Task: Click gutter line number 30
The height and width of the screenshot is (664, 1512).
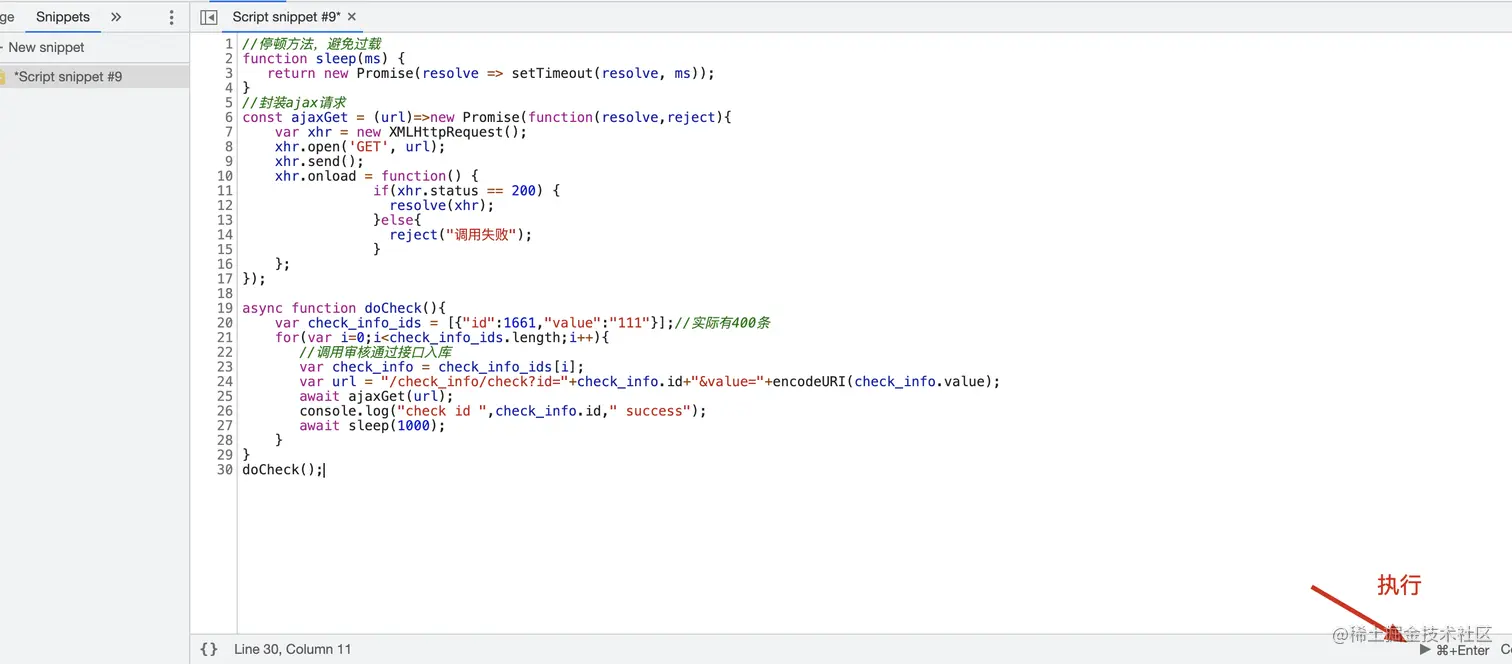Action: click(225, 469)
